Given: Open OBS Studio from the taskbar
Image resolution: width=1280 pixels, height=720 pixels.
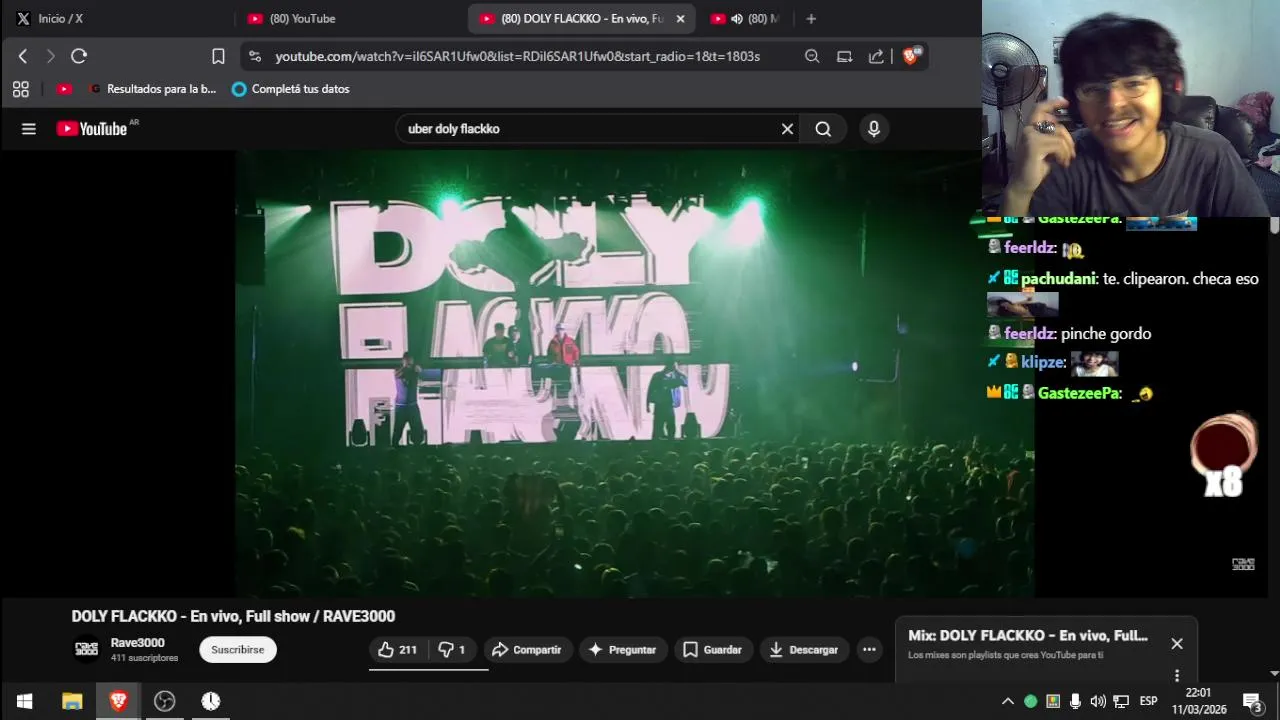Looking at the screenshot, I should (x=165, y=701).
